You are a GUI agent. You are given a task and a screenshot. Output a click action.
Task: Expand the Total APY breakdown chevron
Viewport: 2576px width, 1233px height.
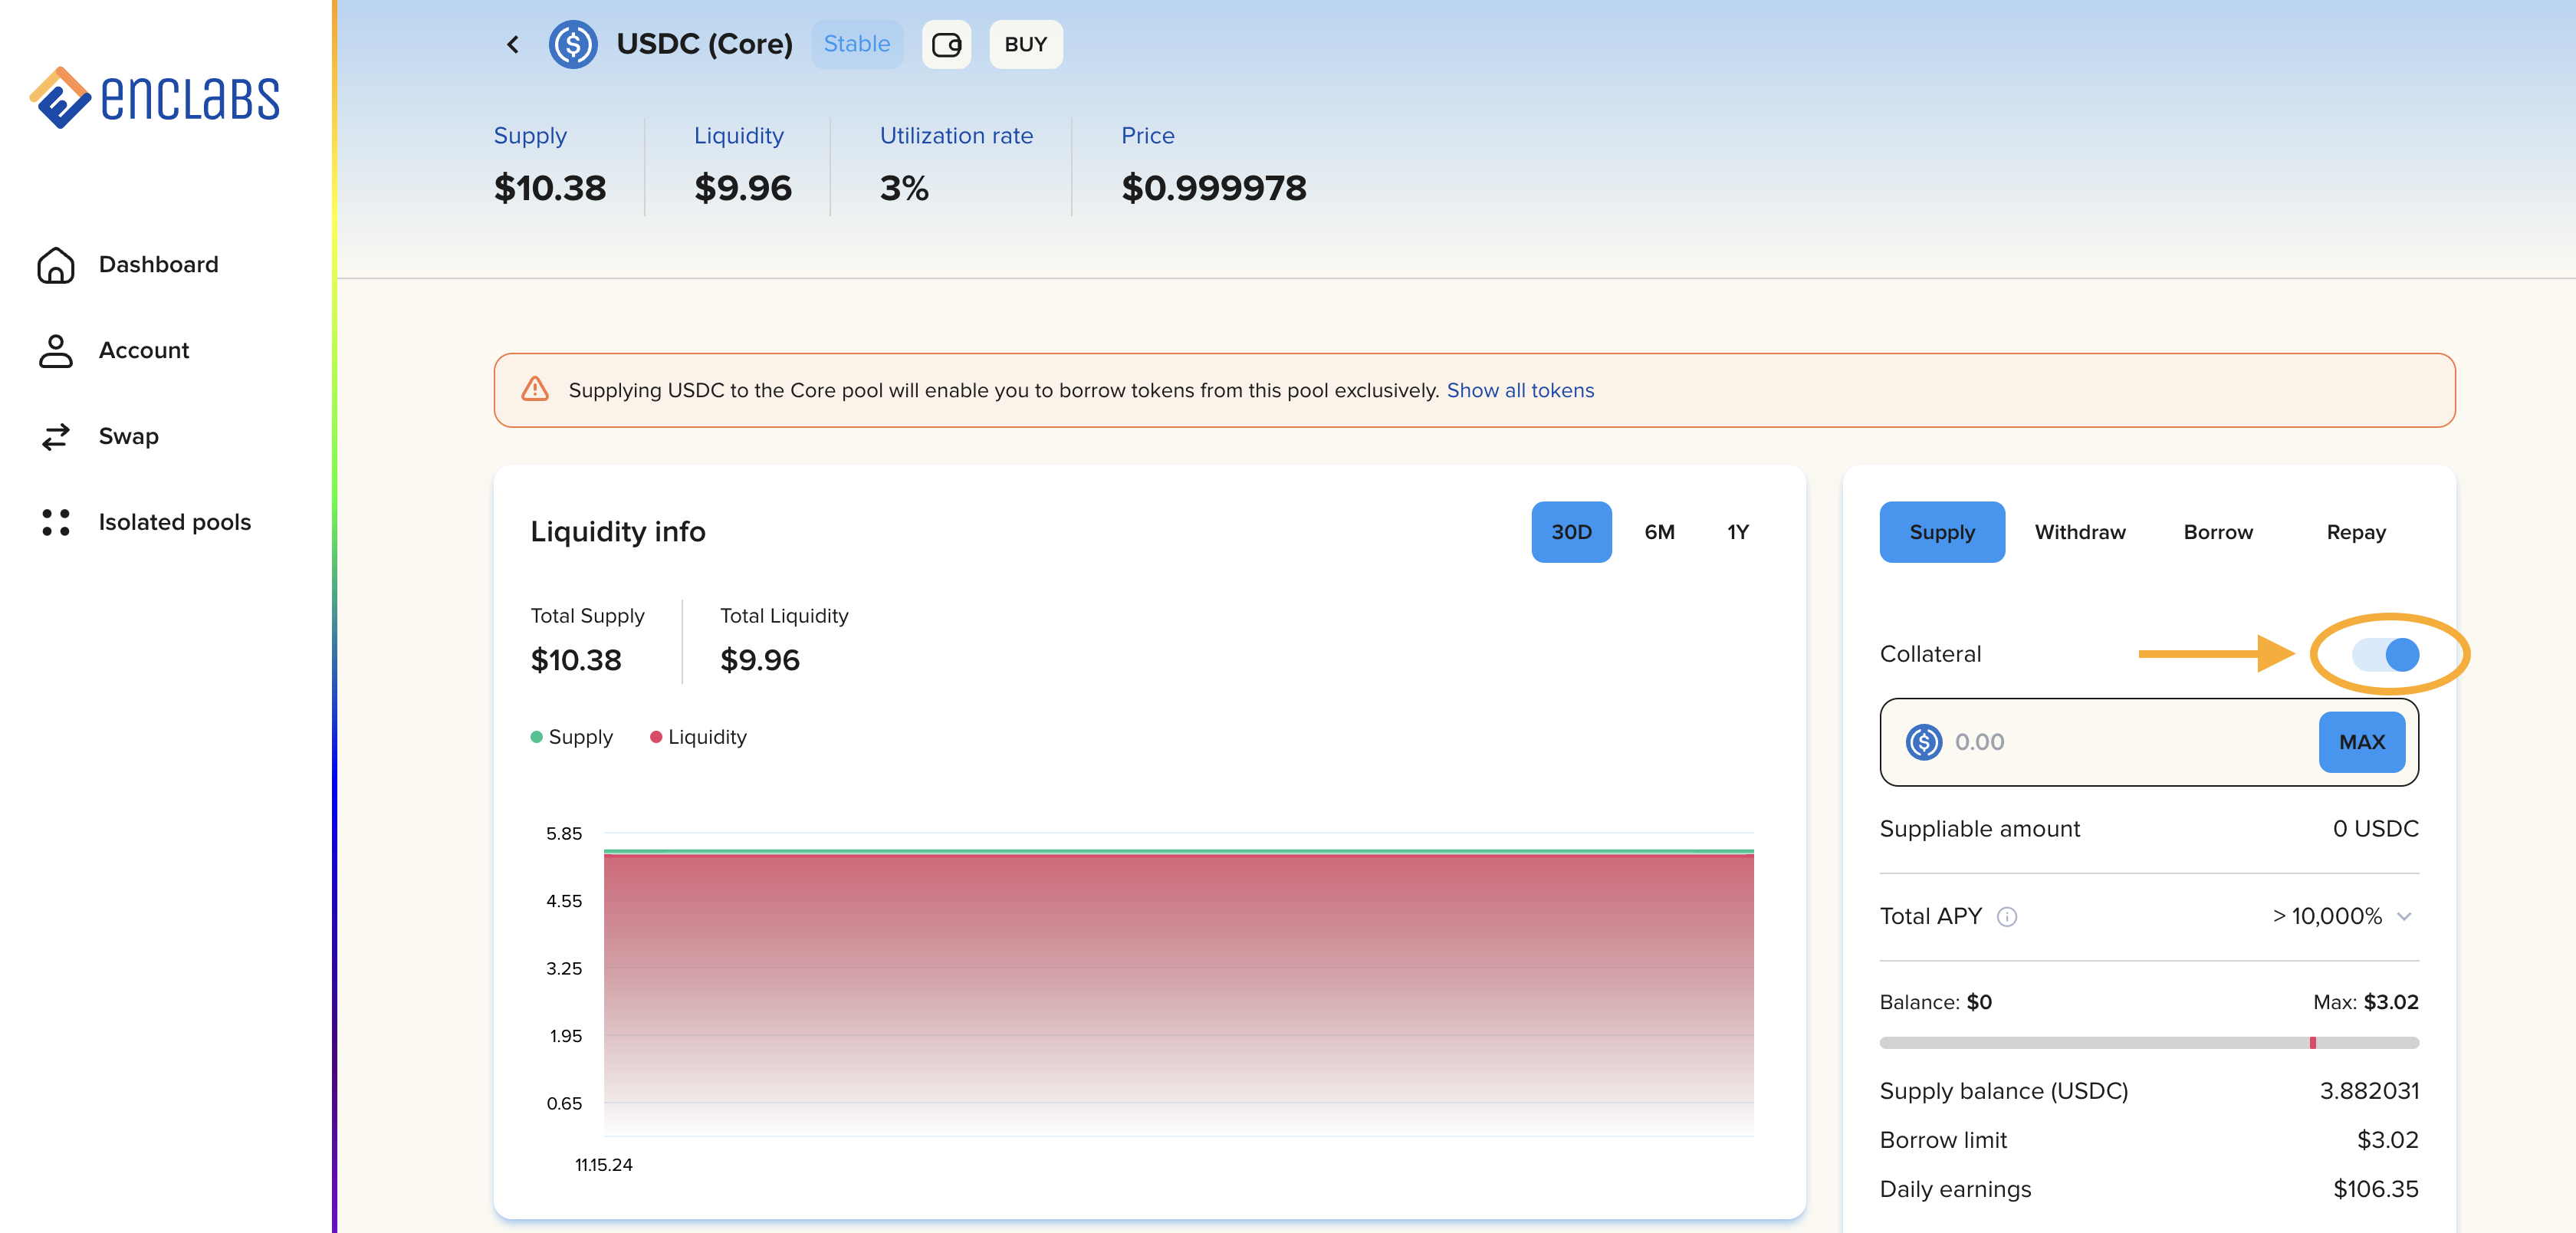point(2404,917)
